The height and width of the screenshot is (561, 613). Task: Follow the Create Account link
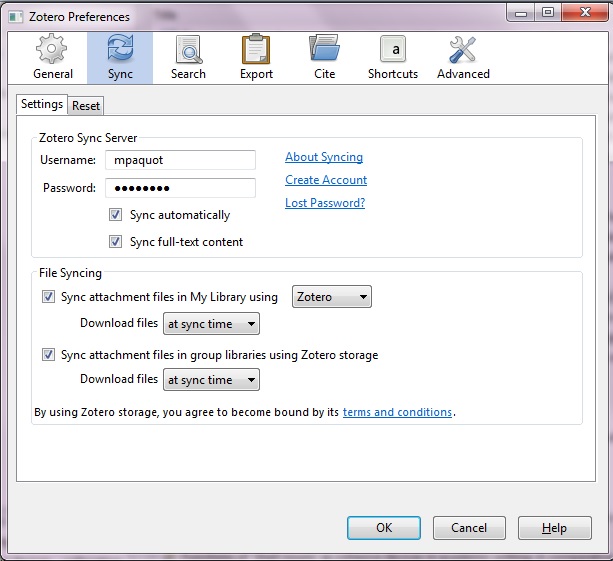click(326, 180)
